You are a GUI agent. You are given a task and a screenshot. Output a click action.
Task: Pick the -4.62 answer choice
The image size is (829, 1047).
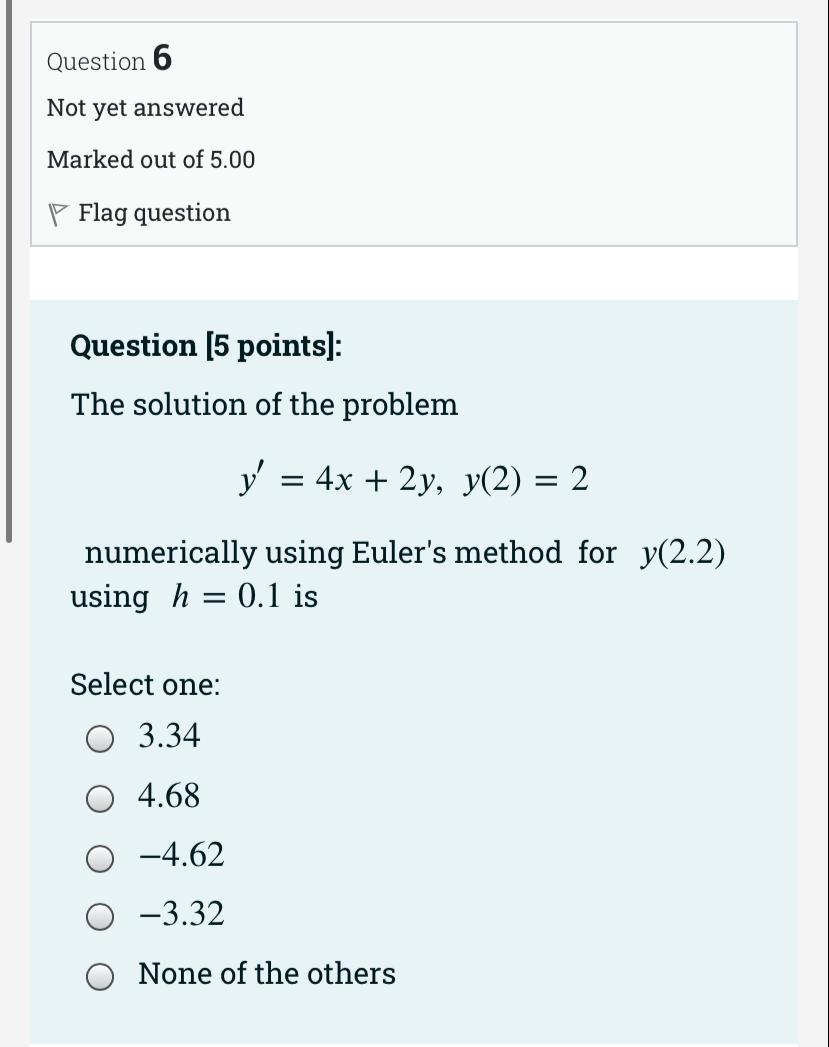(x=100, y=856)
